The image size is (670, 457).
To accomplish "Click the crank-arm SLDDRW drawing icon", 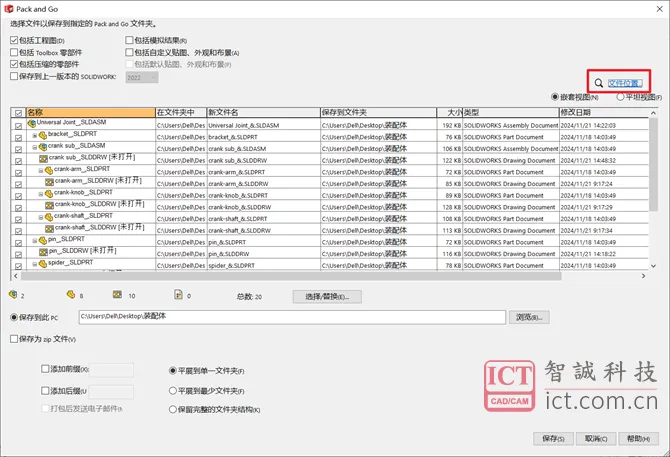I will [50, 182].
